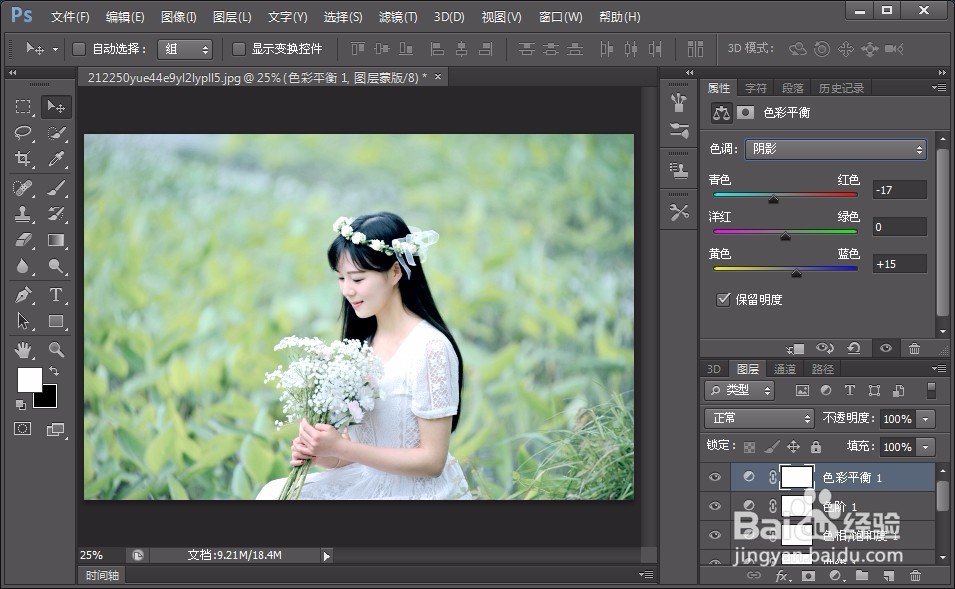955x589 pixels.
Task: Create a new adjustment layer
Action: coord(835,576)
